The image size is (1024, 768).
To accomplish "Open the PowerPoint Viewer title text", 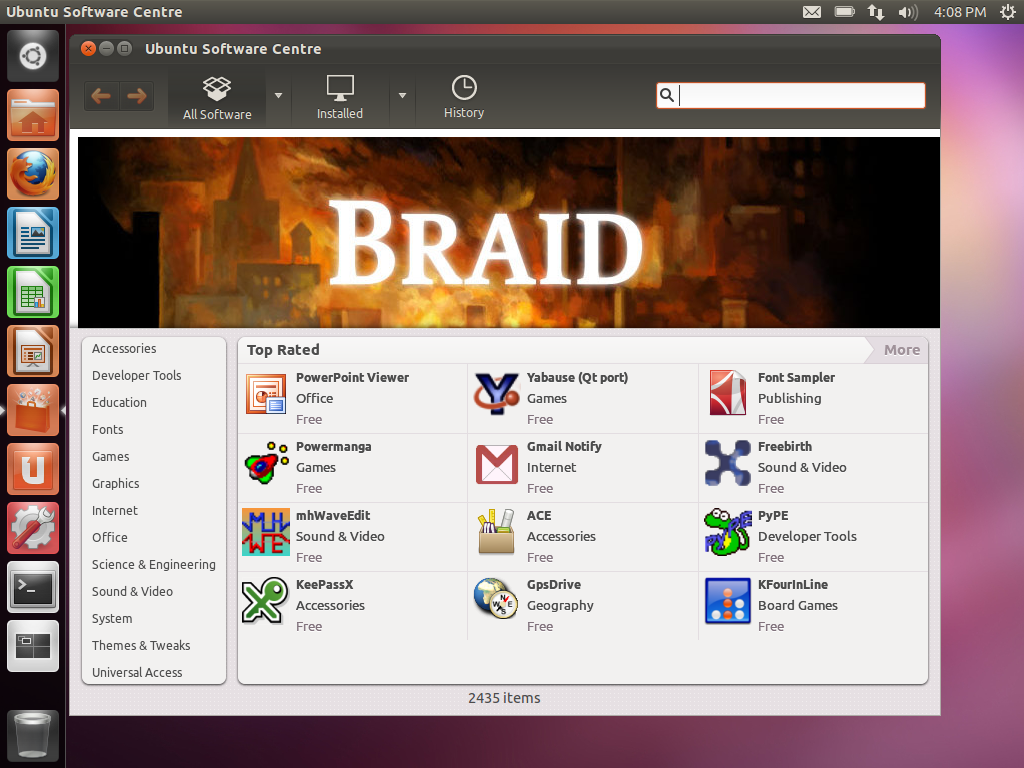I will coord(353,377).
